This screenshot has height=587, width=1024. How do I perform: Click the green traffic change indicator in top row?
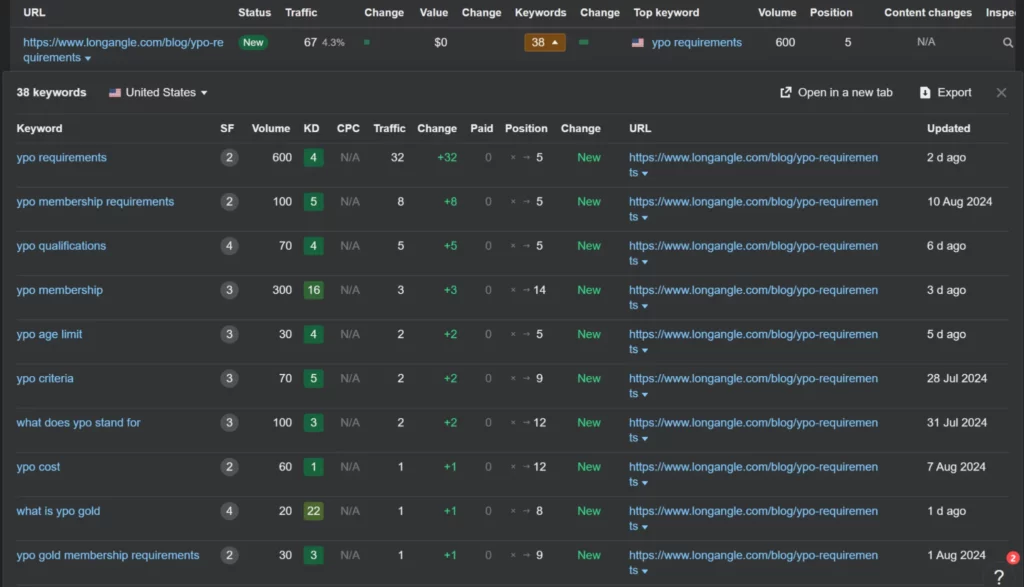(x=365, y=44)
